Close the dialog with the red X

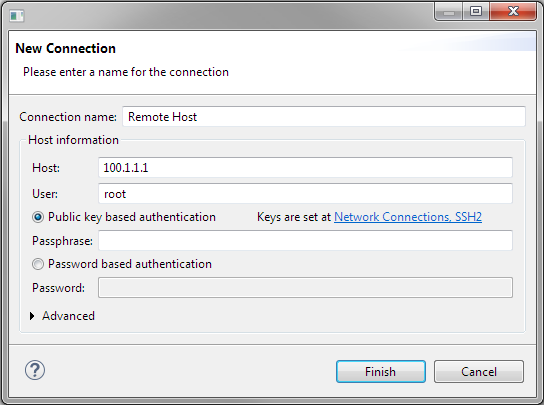513,11
